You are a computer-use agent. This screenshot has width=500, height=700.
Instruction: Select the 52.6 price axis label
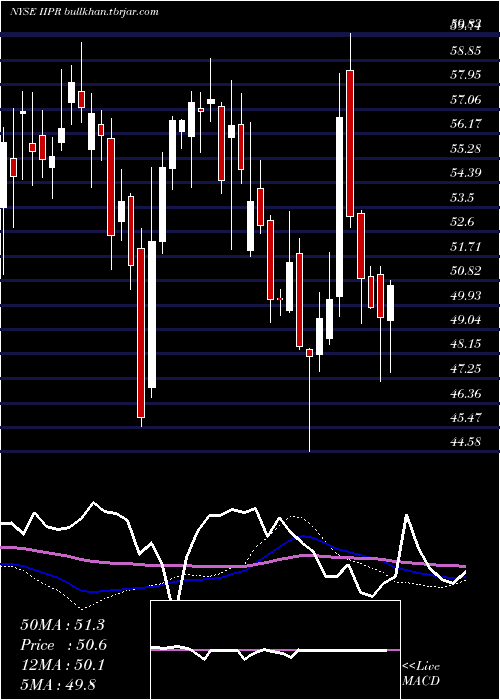pos(463,222)
